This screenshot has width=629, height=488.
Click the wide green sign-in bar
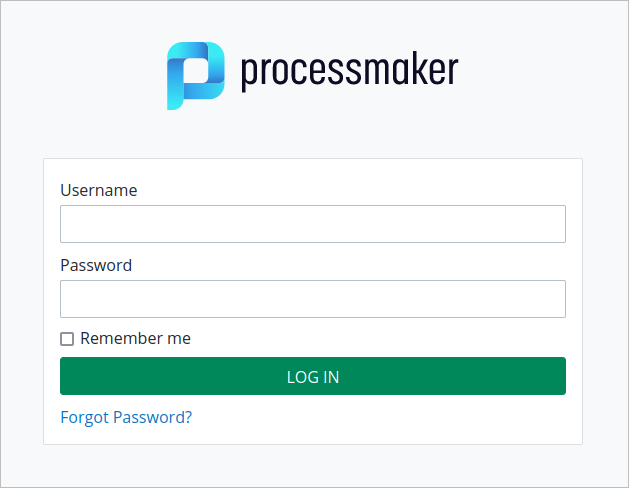[312, 376]
